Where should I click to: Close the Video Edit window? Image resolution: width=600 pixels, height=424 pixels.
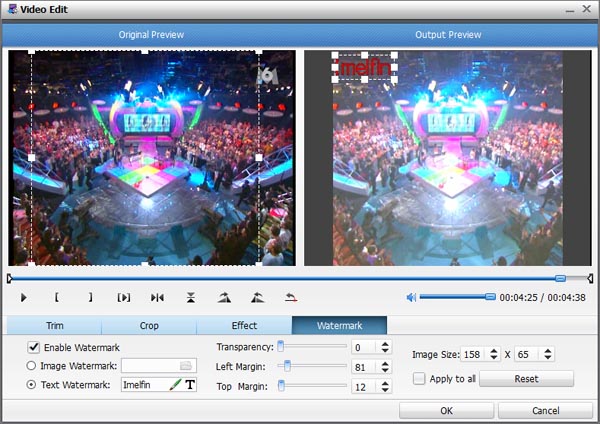tap(587, 8)
